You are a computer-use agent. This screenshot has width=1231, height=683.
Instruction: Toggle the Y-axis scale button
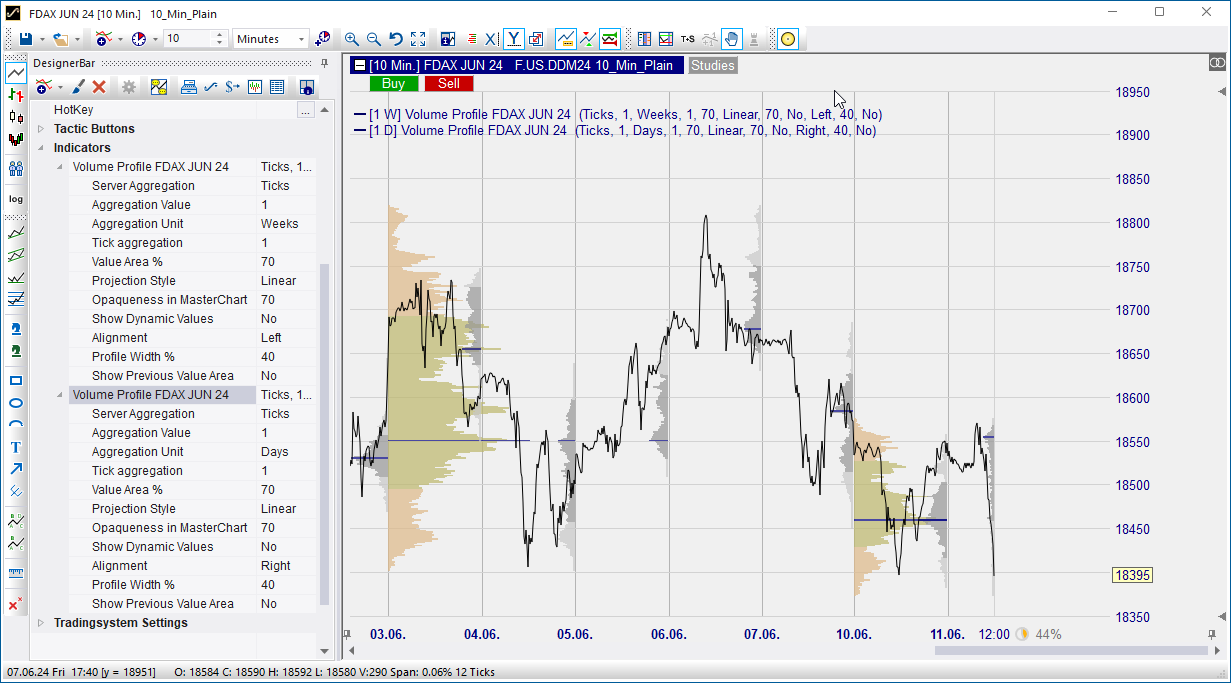coord(513,39)
